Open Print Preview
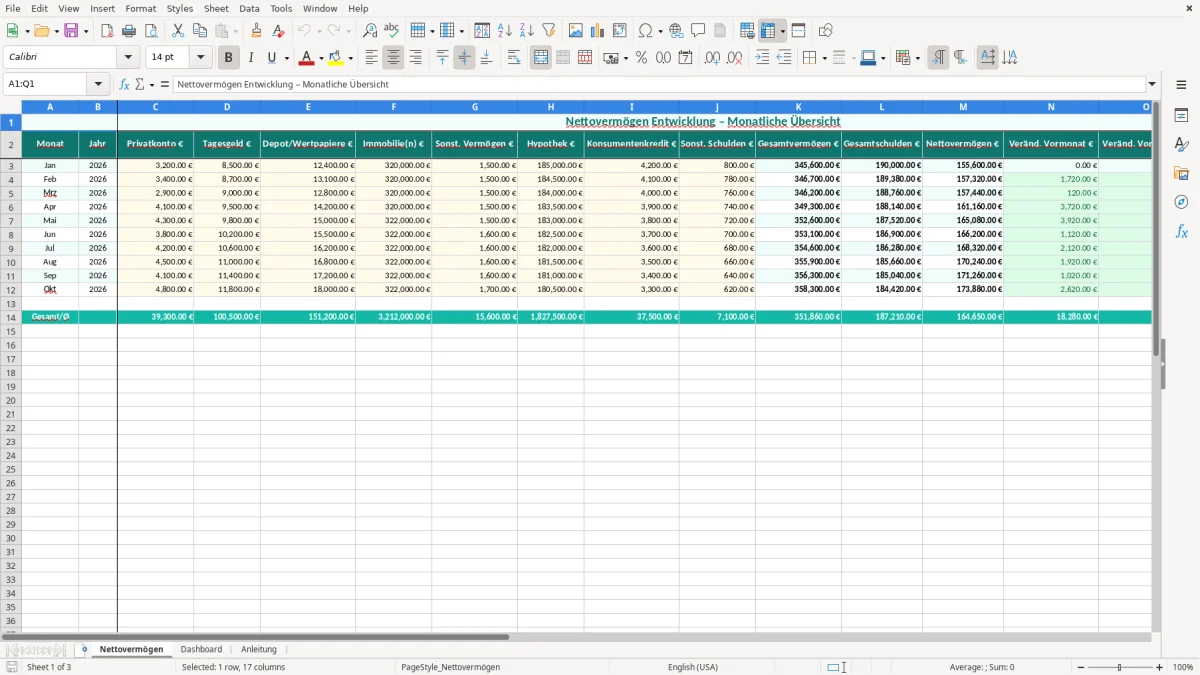 (x=150, y=31)
